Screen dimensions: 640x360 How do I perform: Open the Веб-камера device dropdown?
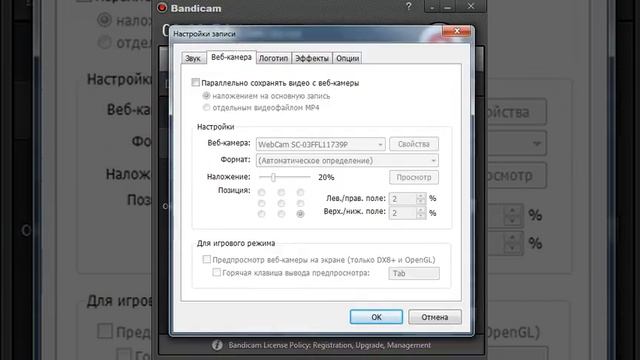pyautogui.click(x=320, y=144)
